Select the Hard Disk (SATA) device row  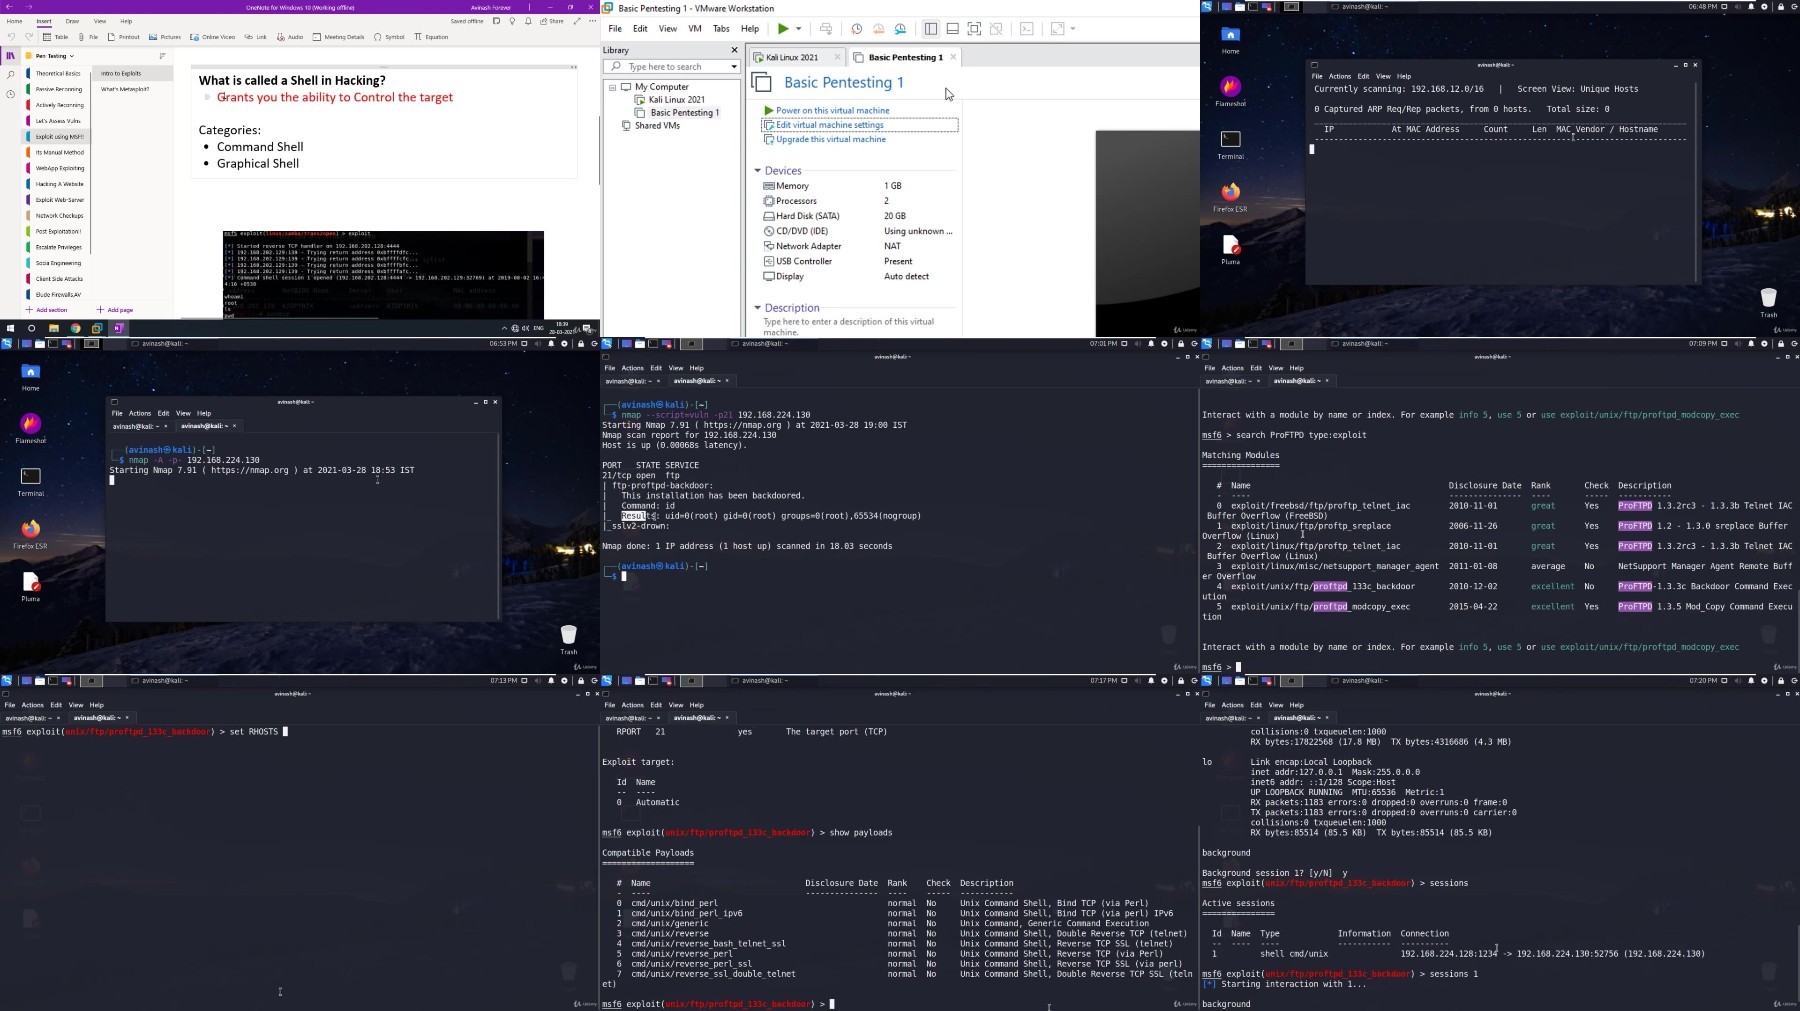857,216
